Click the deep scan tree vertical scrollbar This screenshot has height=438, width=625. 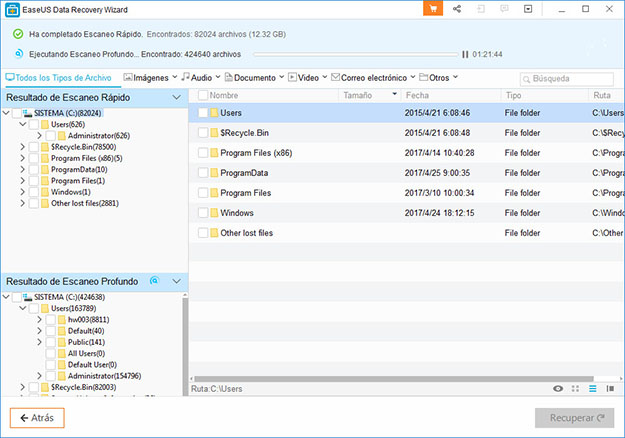185,346
